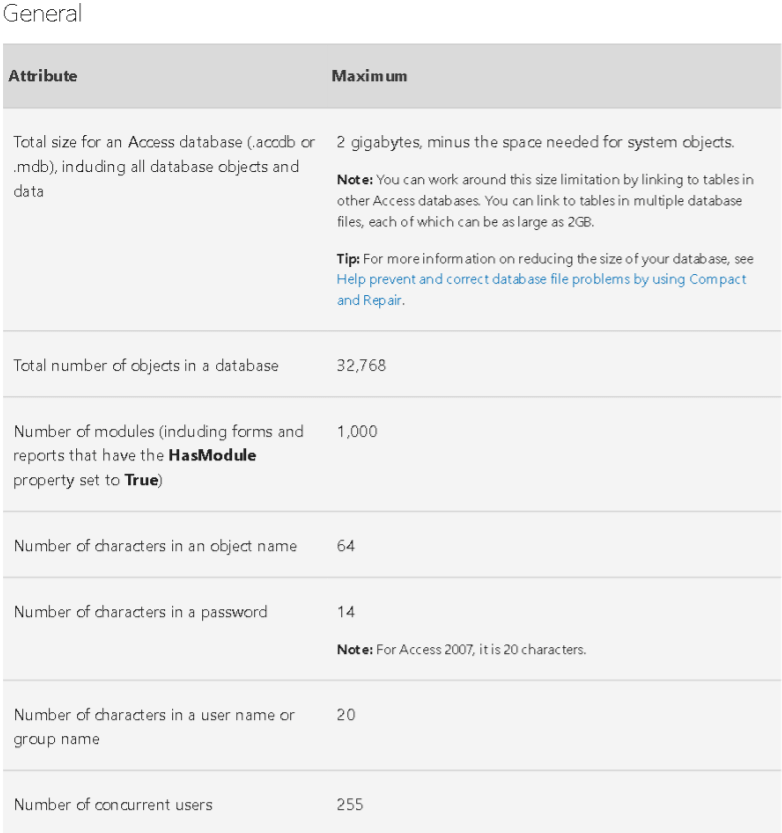Viewport: 782px width, 833px height.
Task: Click the Attribute column header
Action: (x=42, y=76)
